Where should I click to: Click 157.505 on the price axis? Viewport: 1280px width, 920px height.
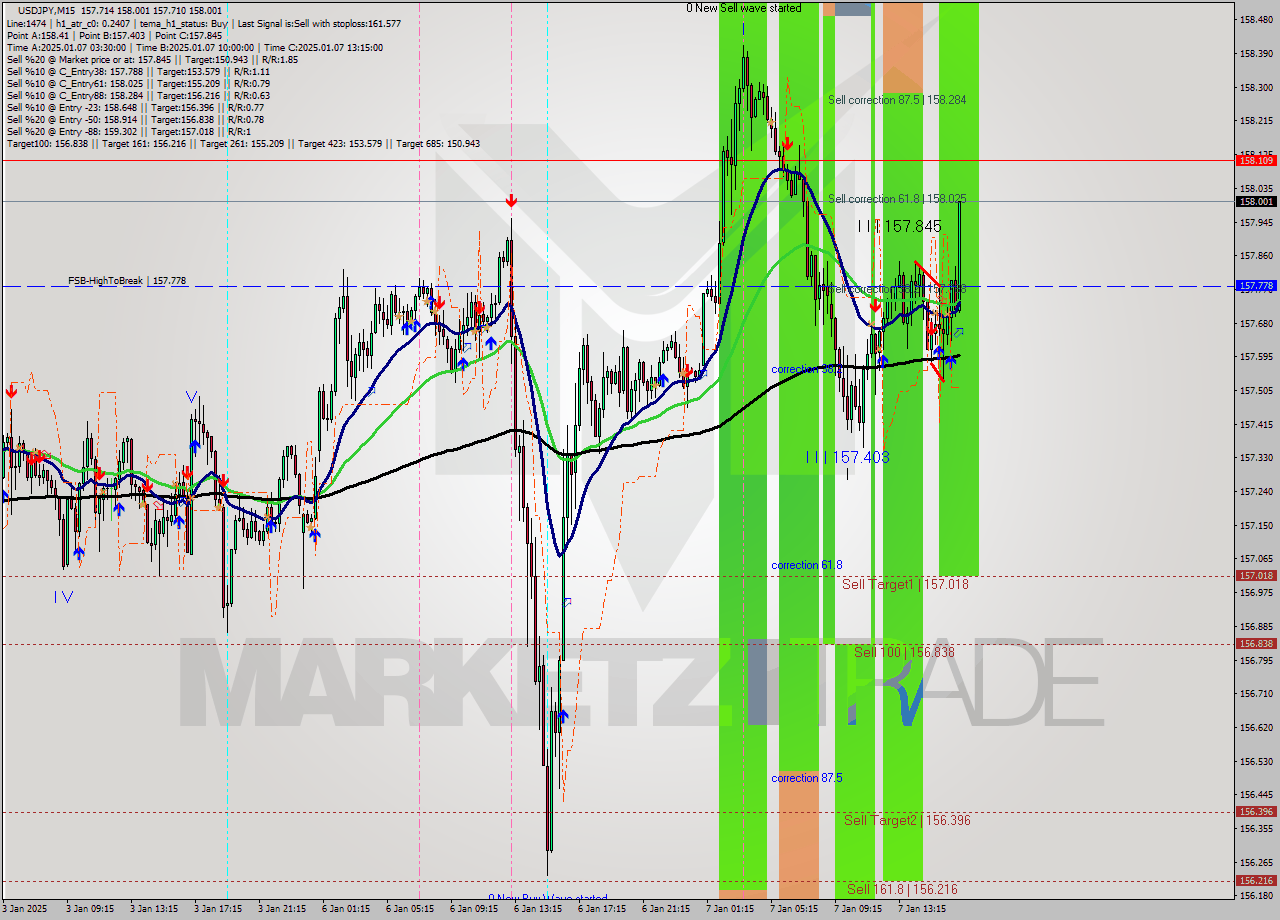click(1256, 390)
